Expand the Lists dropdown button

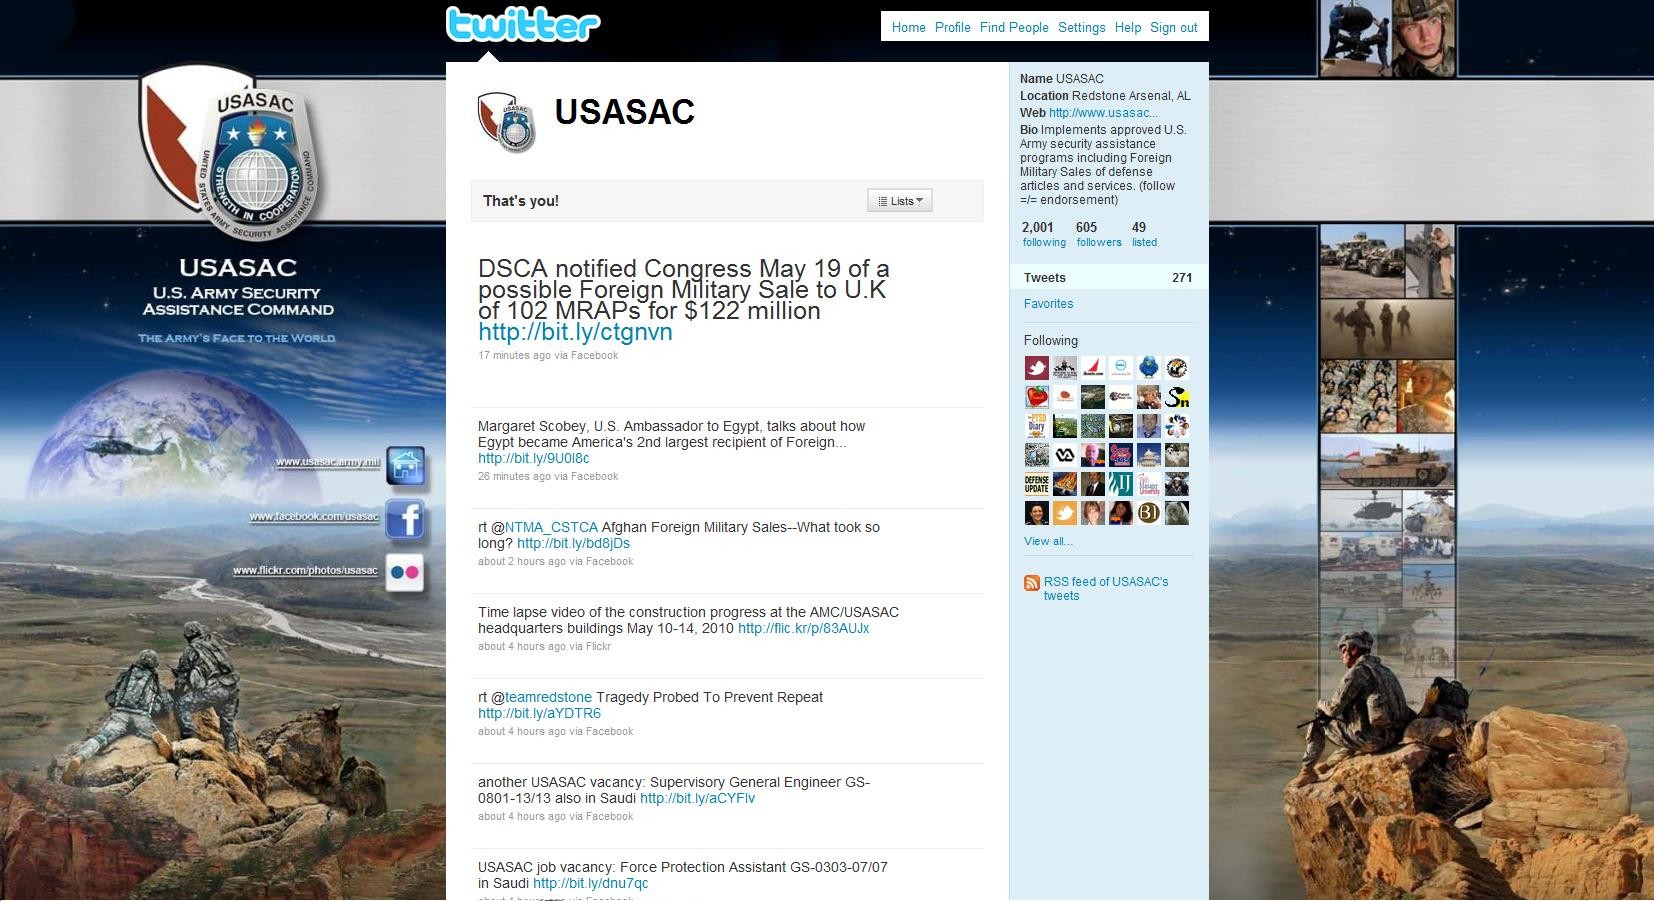(x=900, y=201)
